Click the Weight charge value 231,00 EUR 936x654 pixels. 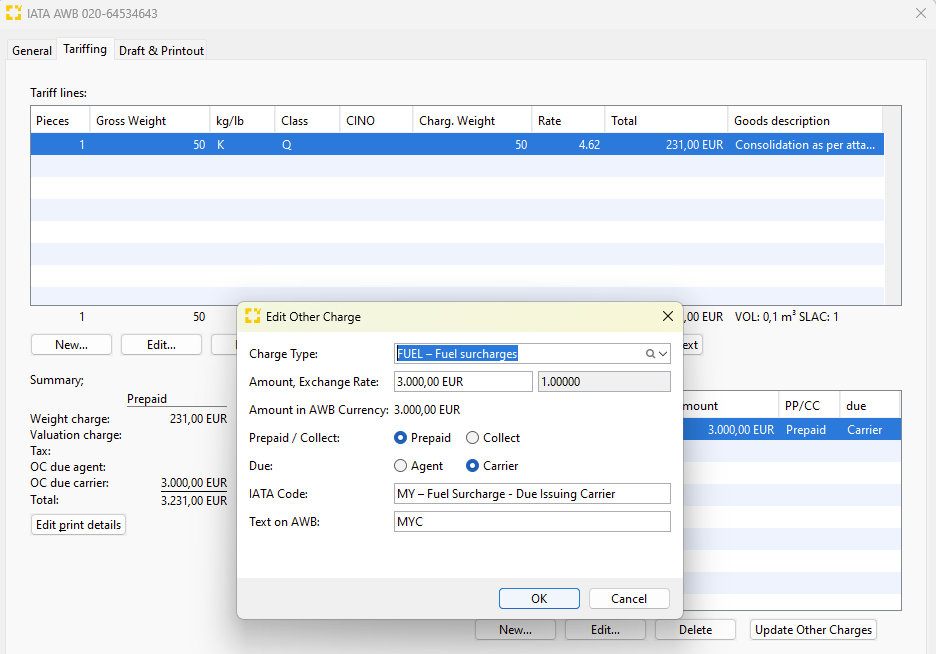point(198,419)
